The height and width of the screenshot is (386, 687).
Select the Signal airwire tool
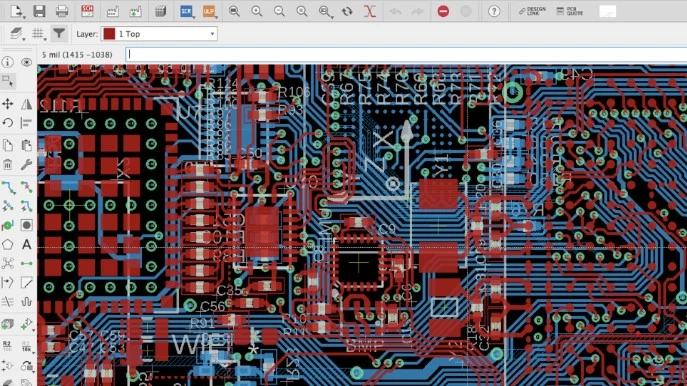pos(26,263)
